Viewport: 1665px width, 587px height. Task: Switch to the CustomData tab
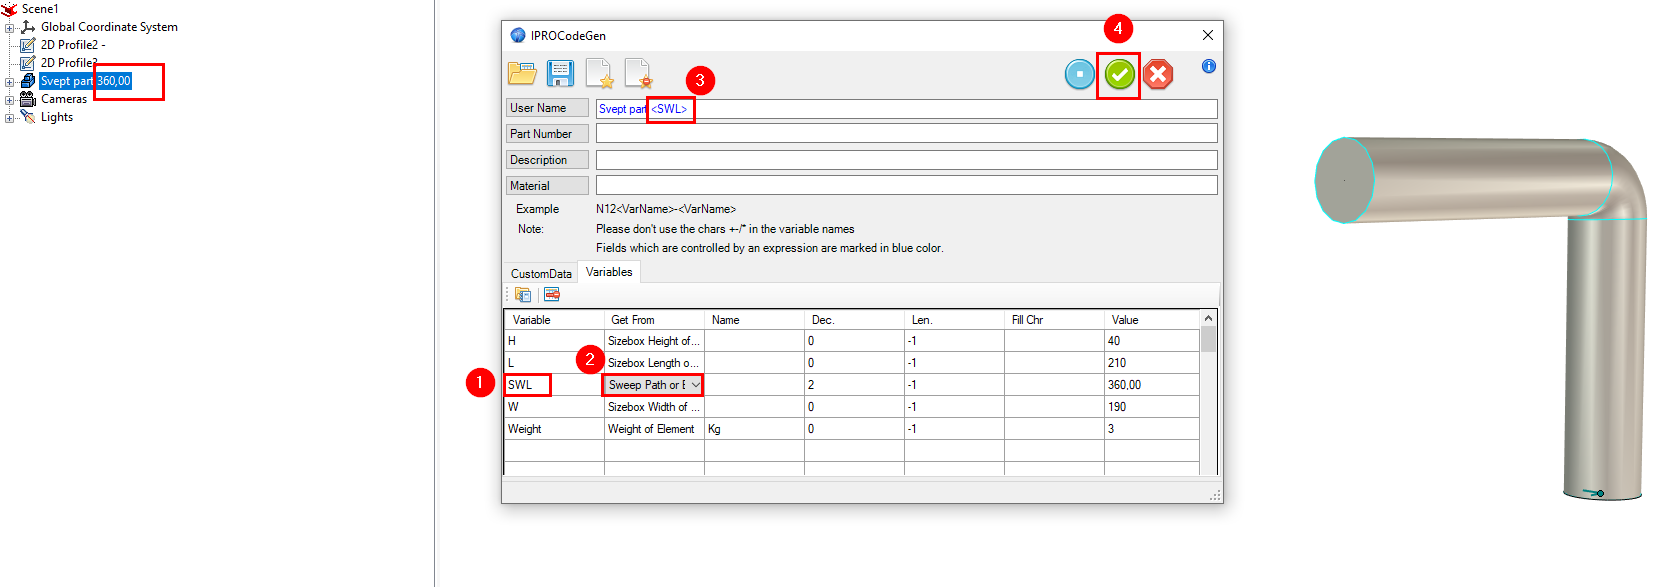[x=541, y=273]
